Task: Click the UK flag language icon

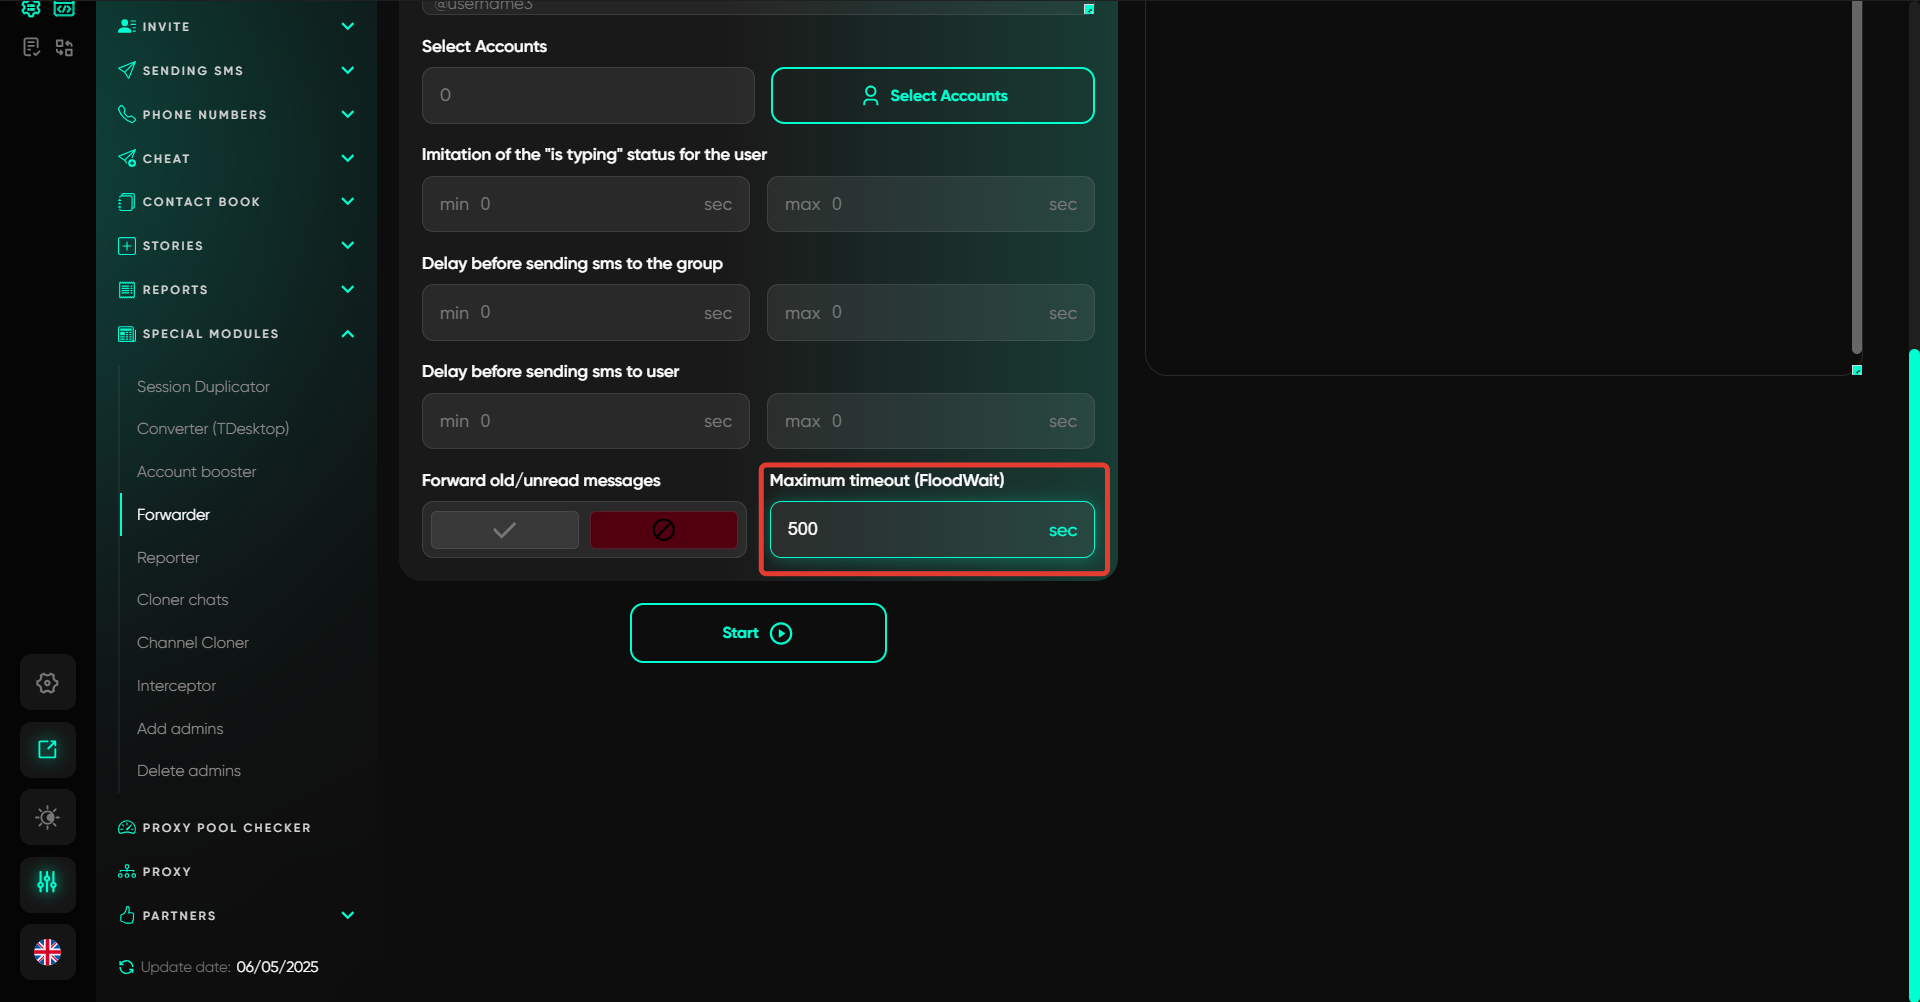Action: click(x=47, y=952)
